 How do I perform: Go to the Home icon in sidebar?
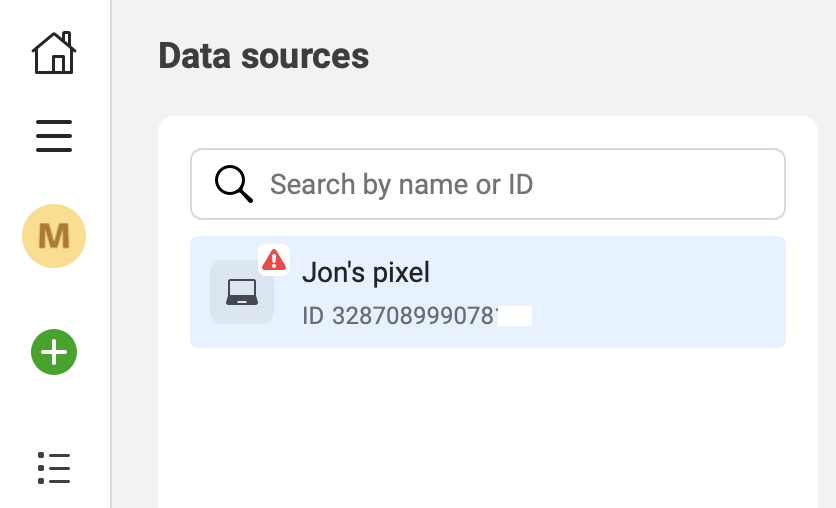54,53
